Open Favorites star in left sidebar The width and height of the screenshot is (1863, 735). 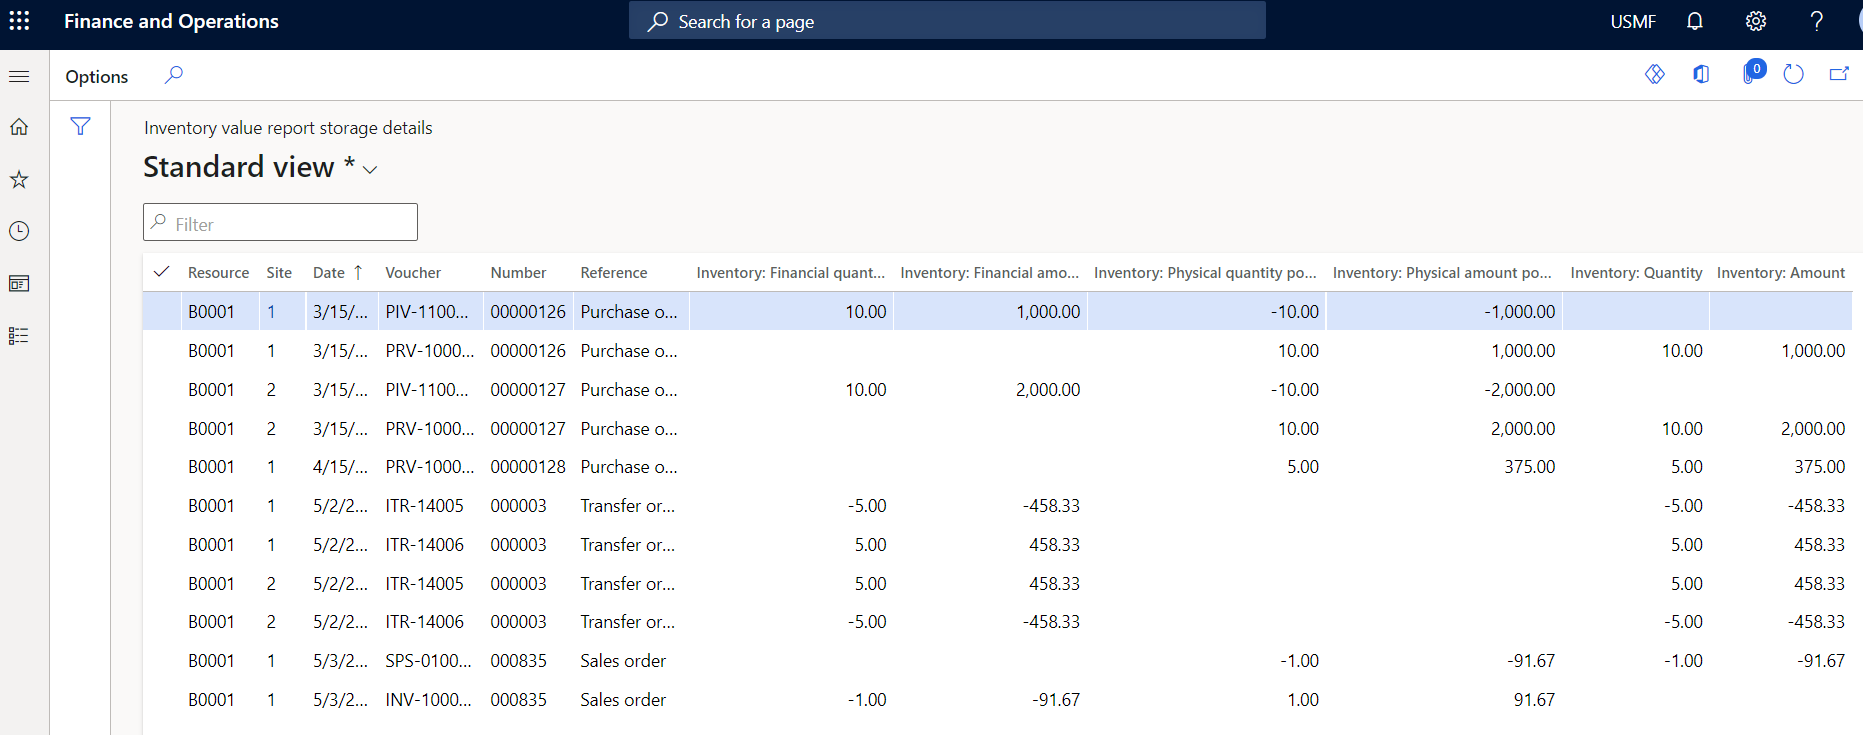(19, 180)
